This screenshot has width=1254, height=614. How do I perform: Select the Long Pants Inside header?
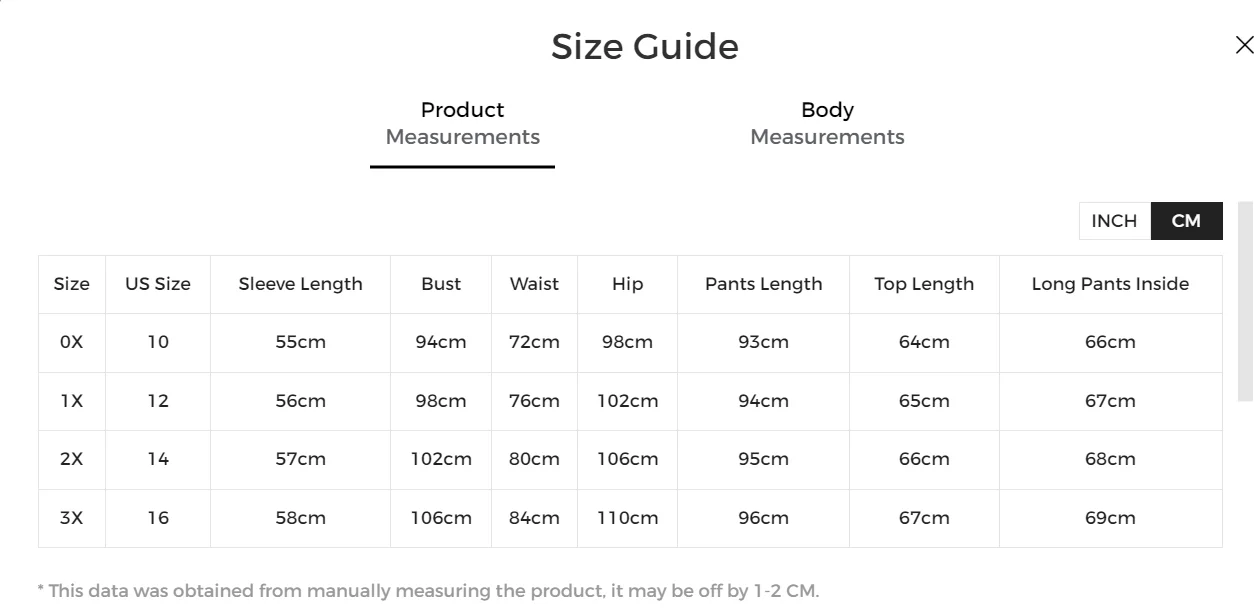click(1110, 284)
